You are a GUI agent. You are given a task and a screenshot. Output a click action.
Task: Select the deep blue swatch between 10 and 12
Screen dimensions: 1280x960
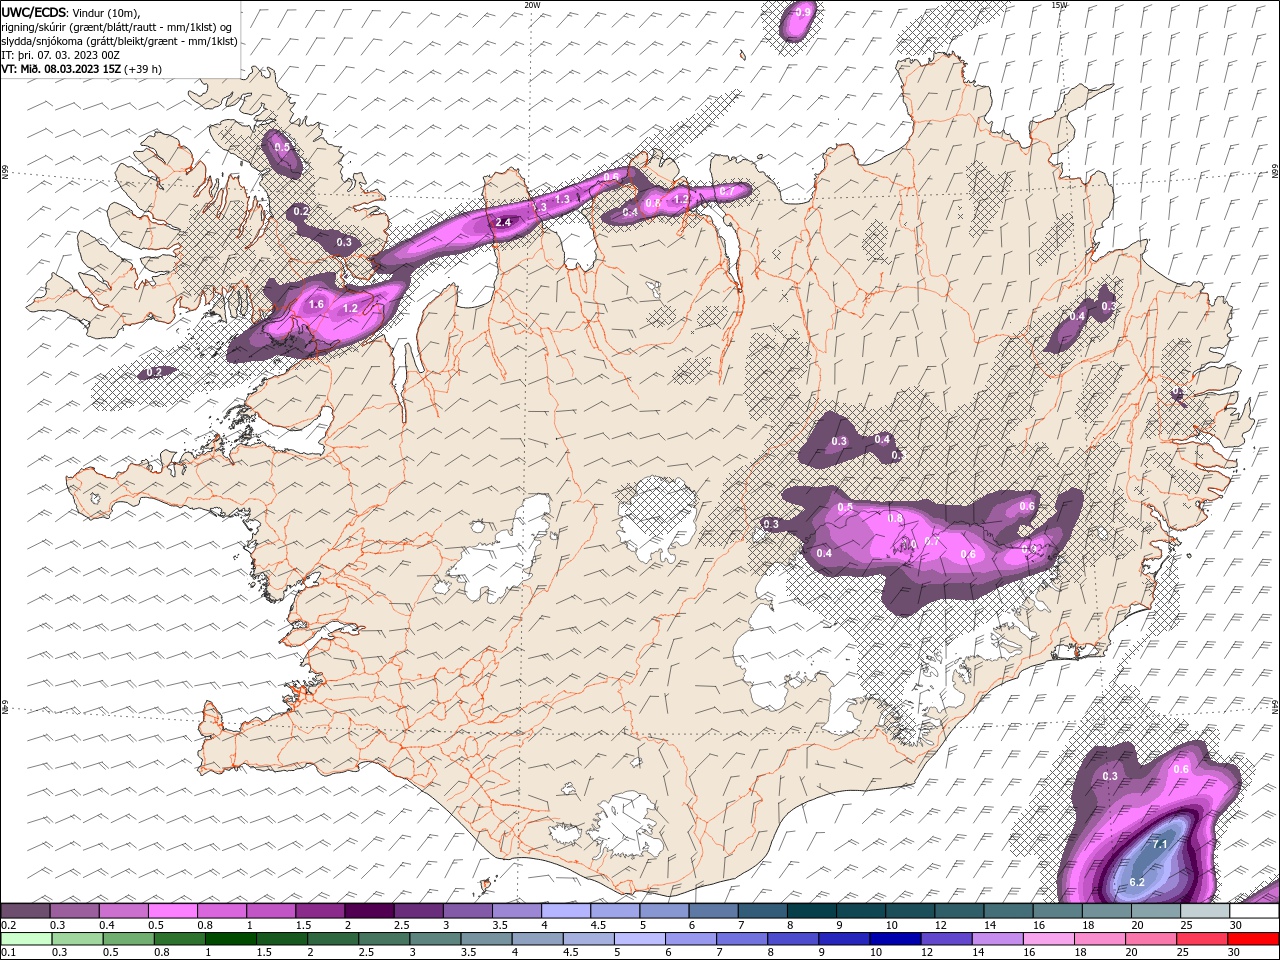895,938
